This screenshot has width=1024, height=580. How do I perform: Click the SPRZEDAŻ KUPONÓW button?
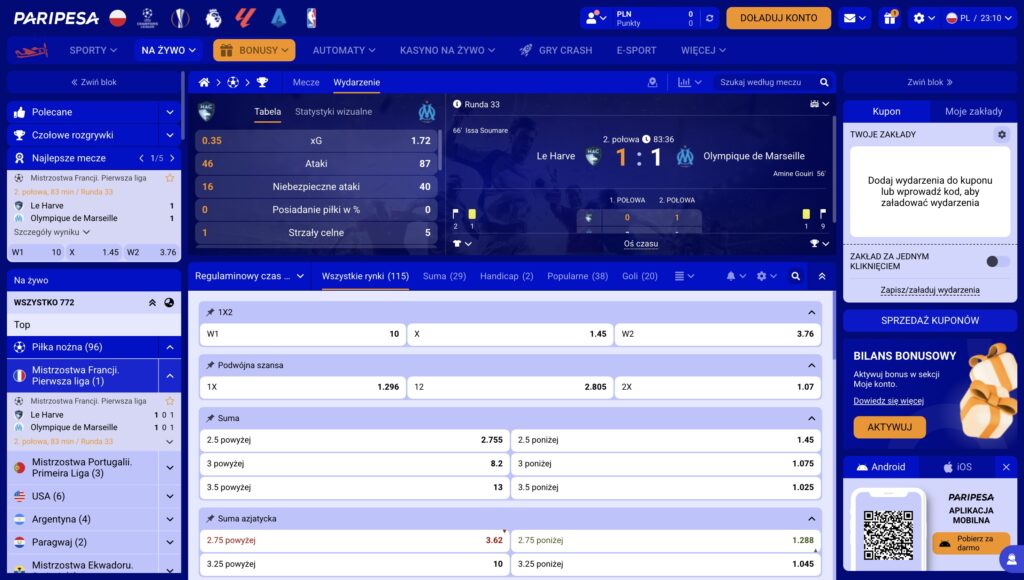tap(929, 321)
